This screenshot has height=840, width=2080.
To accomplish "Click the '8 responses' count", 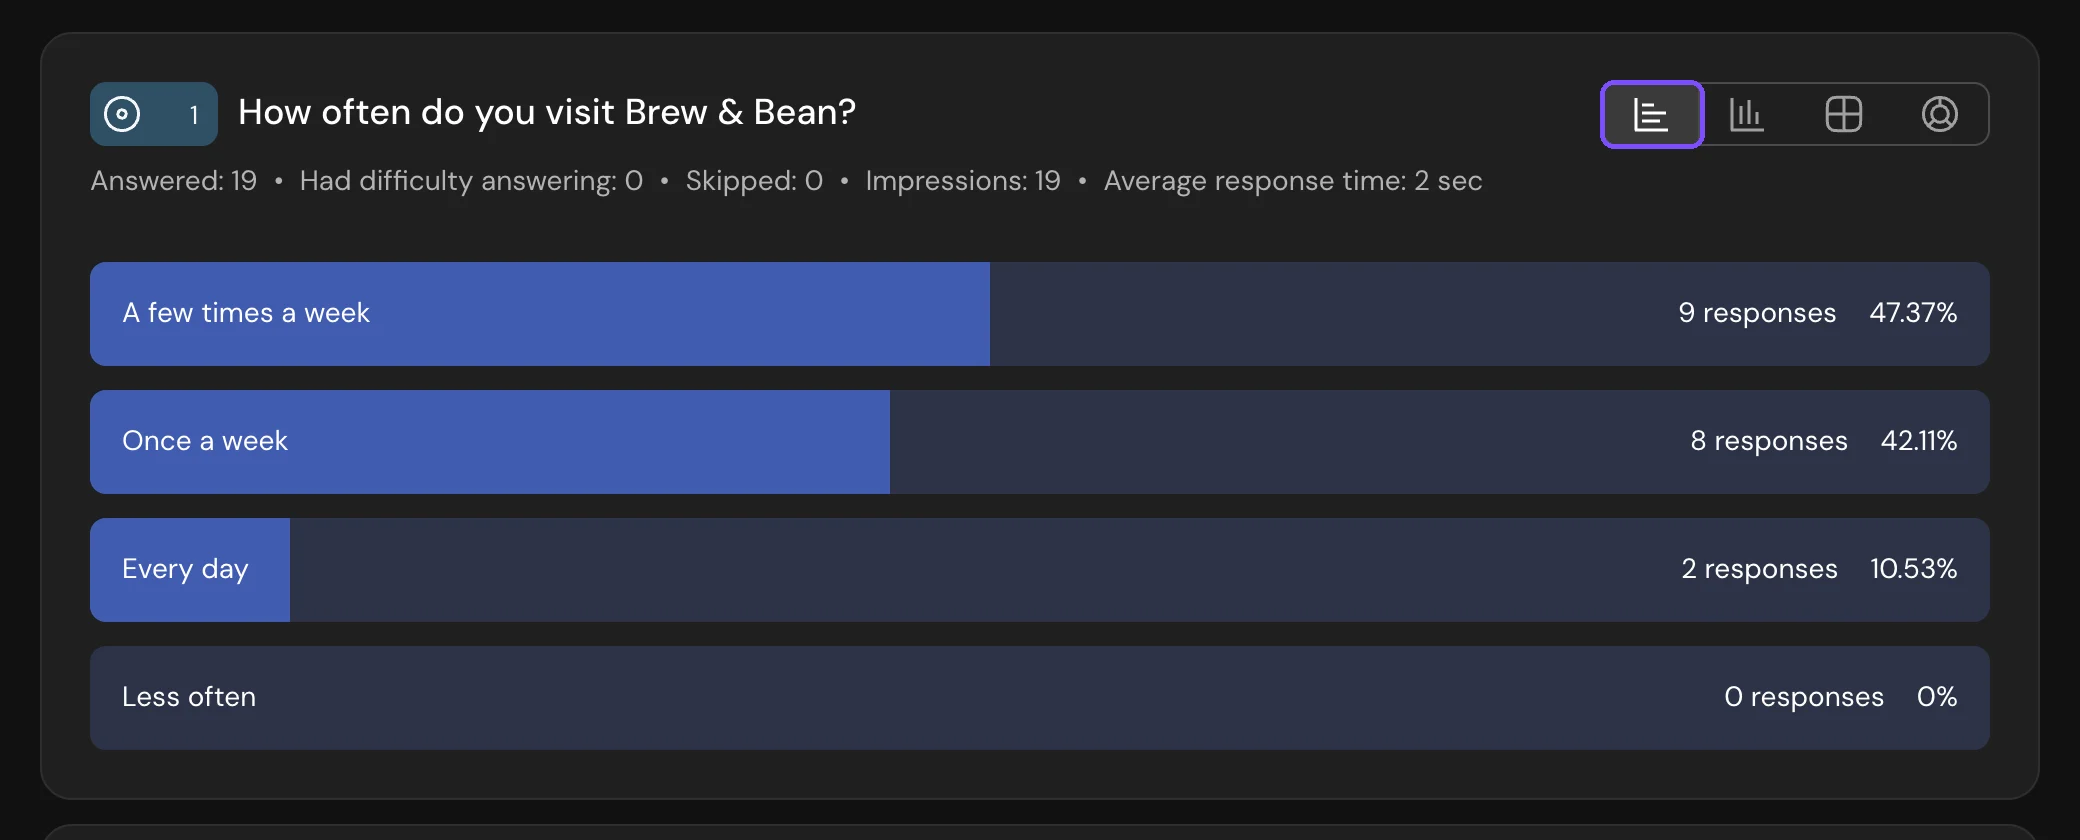I will 1768,441.
